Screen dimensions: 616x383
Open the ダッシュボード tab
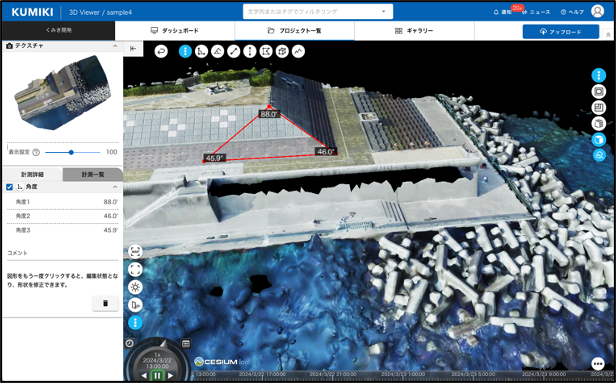(175, 31)
